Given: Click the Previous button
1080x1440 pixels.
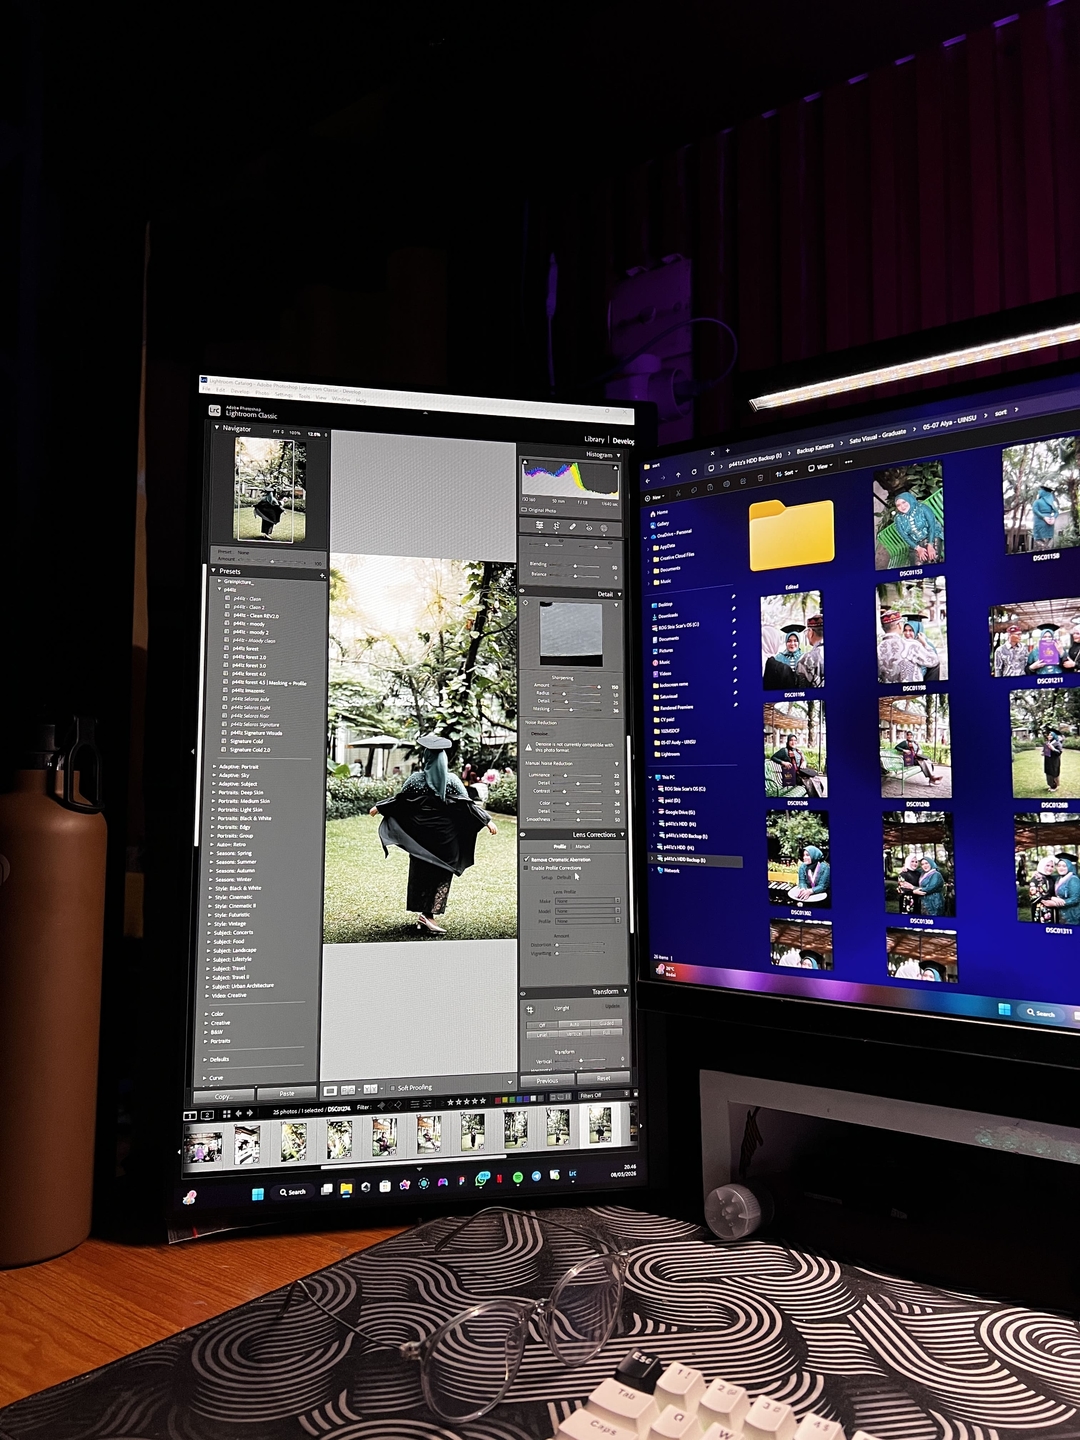Looking at the screenshot, I should click(x=547, y=1081).
